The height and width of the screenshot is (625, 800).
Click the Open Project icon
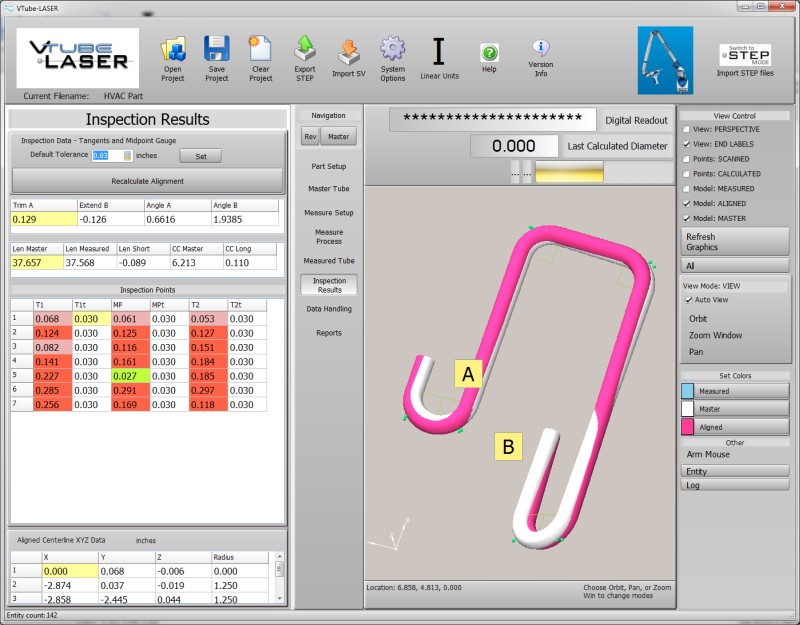173,50
